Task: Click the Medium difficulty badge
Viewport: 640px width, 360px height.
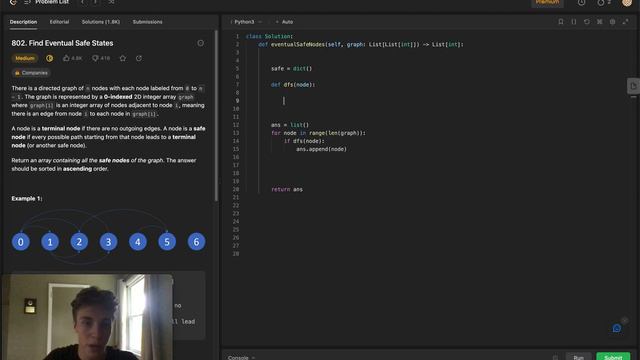Action: coord(25,58)
